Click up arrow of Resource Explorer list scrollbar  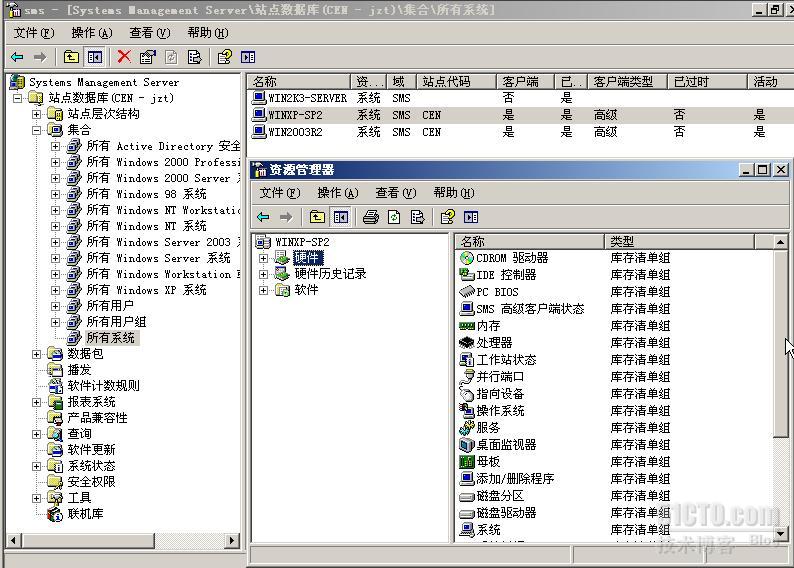pyautogui.click(x=780, y=242)
